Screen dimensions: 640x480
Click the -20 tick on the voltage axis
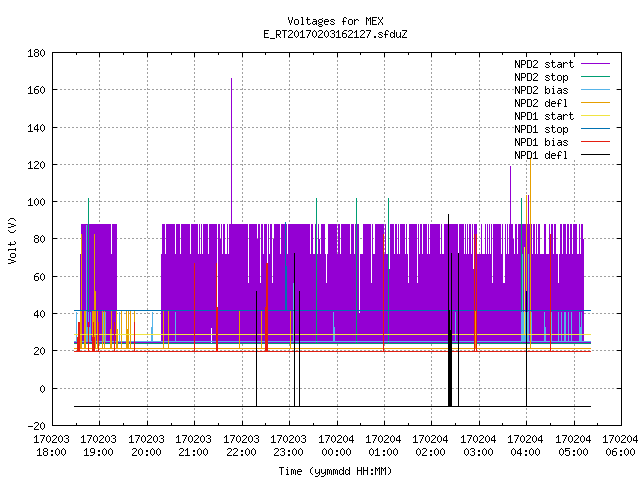pos(36,426)
